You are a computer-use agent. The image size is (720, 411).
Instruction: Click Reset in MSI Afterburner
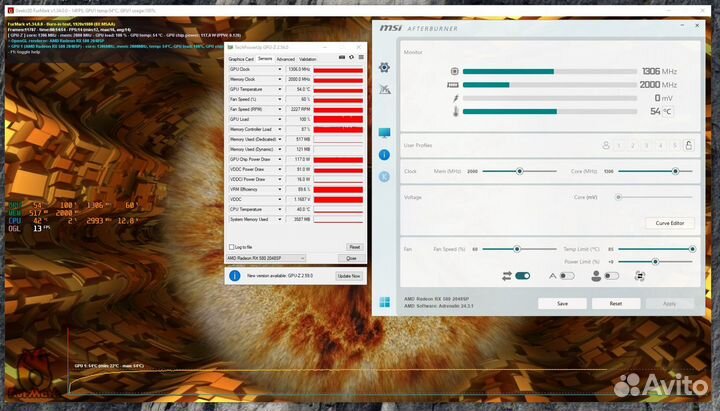click(x=616, y=304)
